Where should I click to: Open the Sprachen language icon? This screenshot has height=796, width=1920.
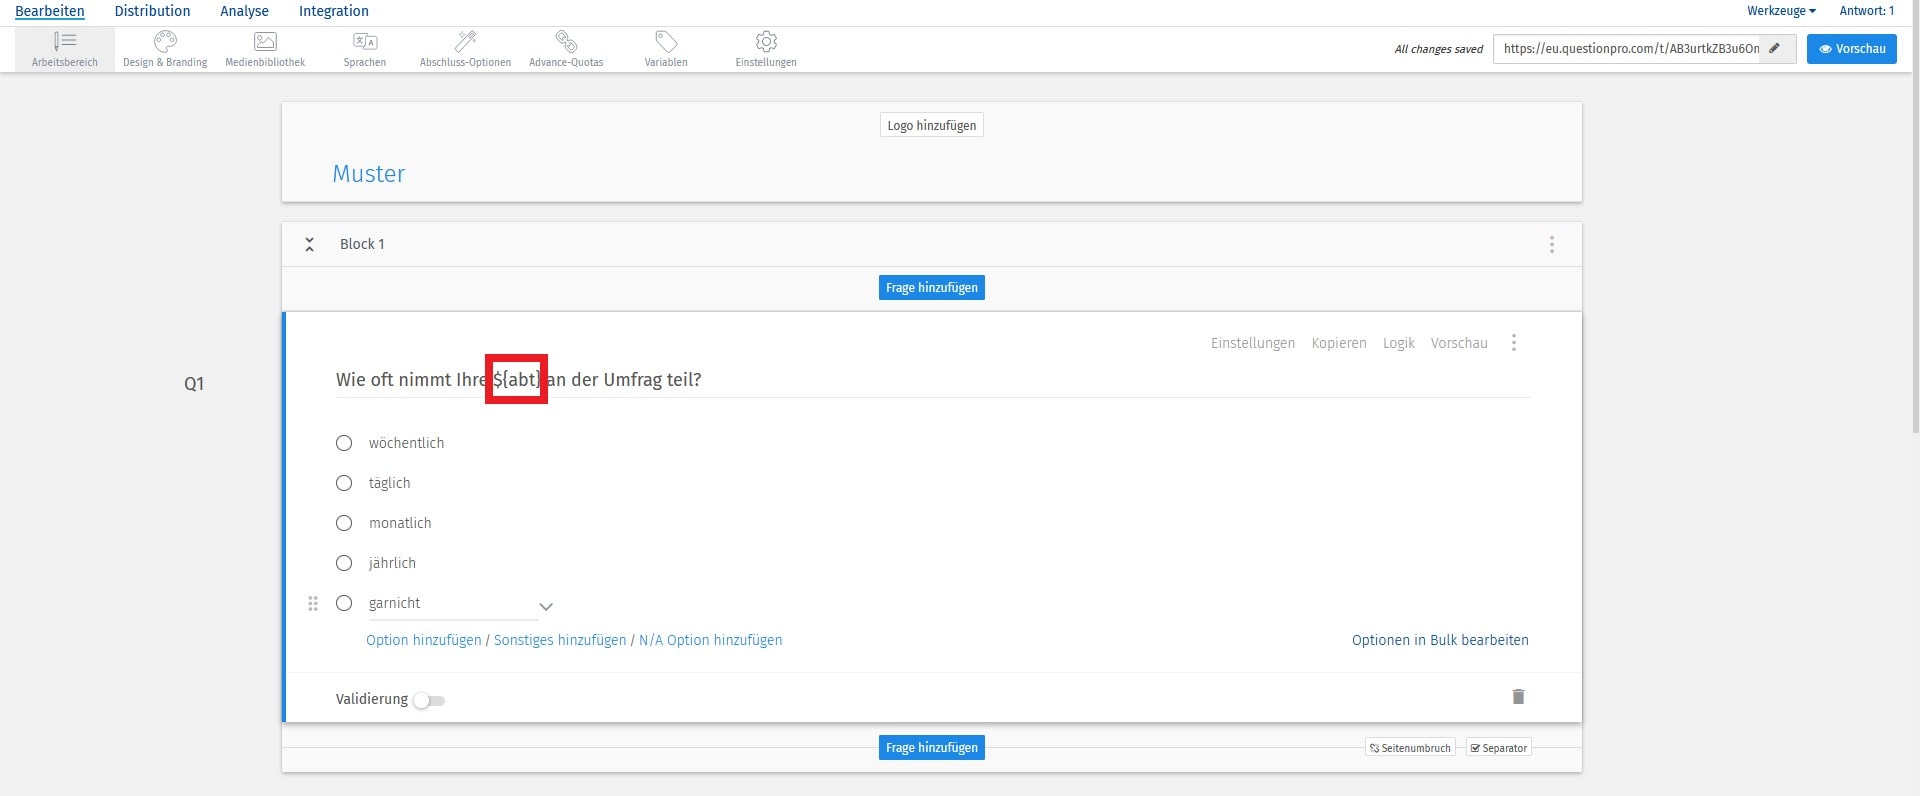365,41
